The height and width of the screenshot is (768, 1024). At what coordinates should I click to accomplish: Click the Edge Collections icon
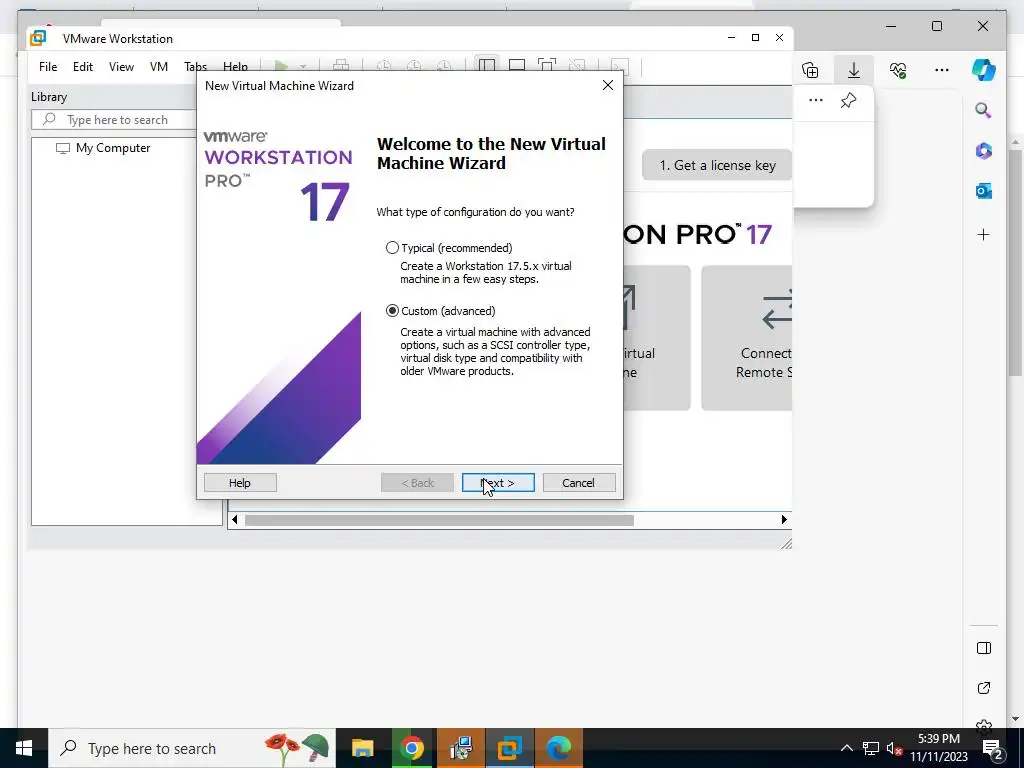pos(810,70)
